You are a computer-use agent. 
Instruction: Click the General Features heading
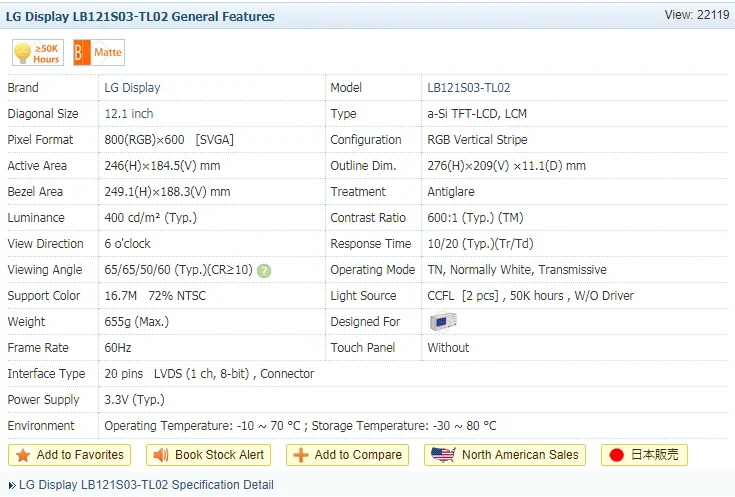[140, 17]
